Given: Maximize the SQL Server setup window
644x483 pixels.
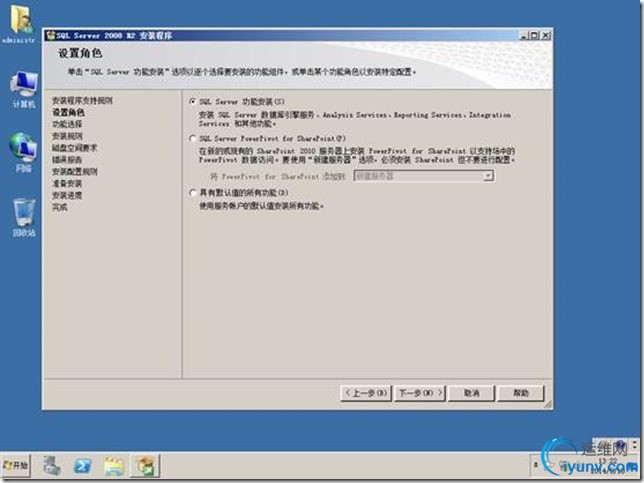Looking at the screenshot, I should click(x=534, y=35).
